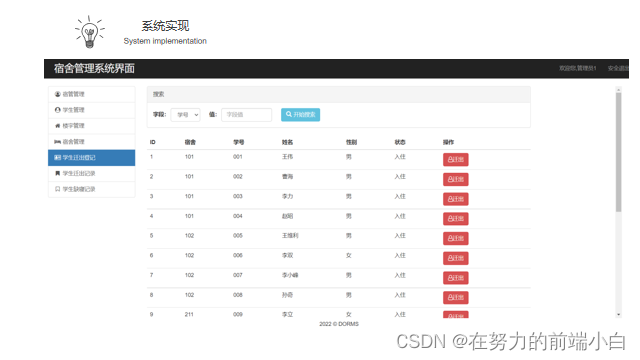This screenshot has width=640, height=360.
Task: Start searching with the blue 开始搜索 button
Action: click(300, 115)
